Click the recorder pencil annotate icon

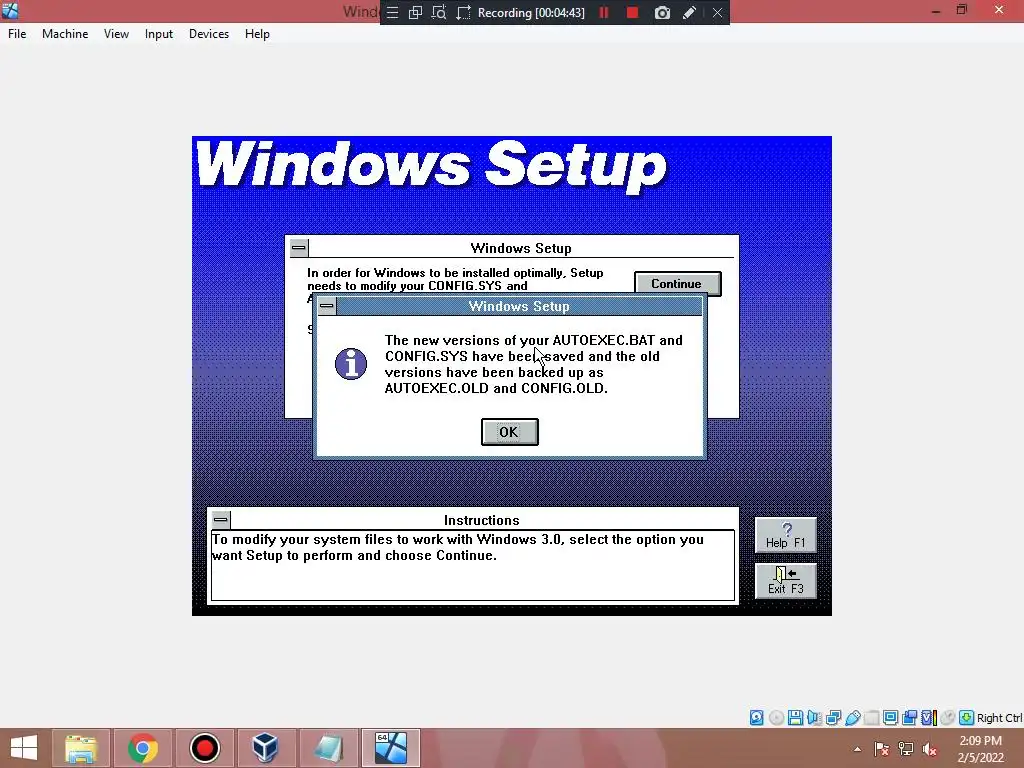(x=690, y=12)
